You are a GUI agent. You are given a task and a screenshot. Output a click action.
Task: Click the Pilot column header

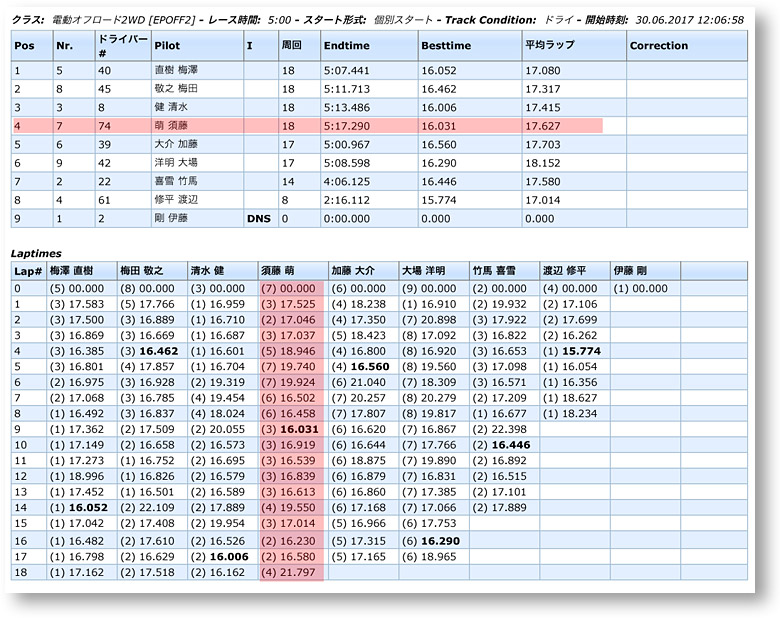(x=197, y=46)
